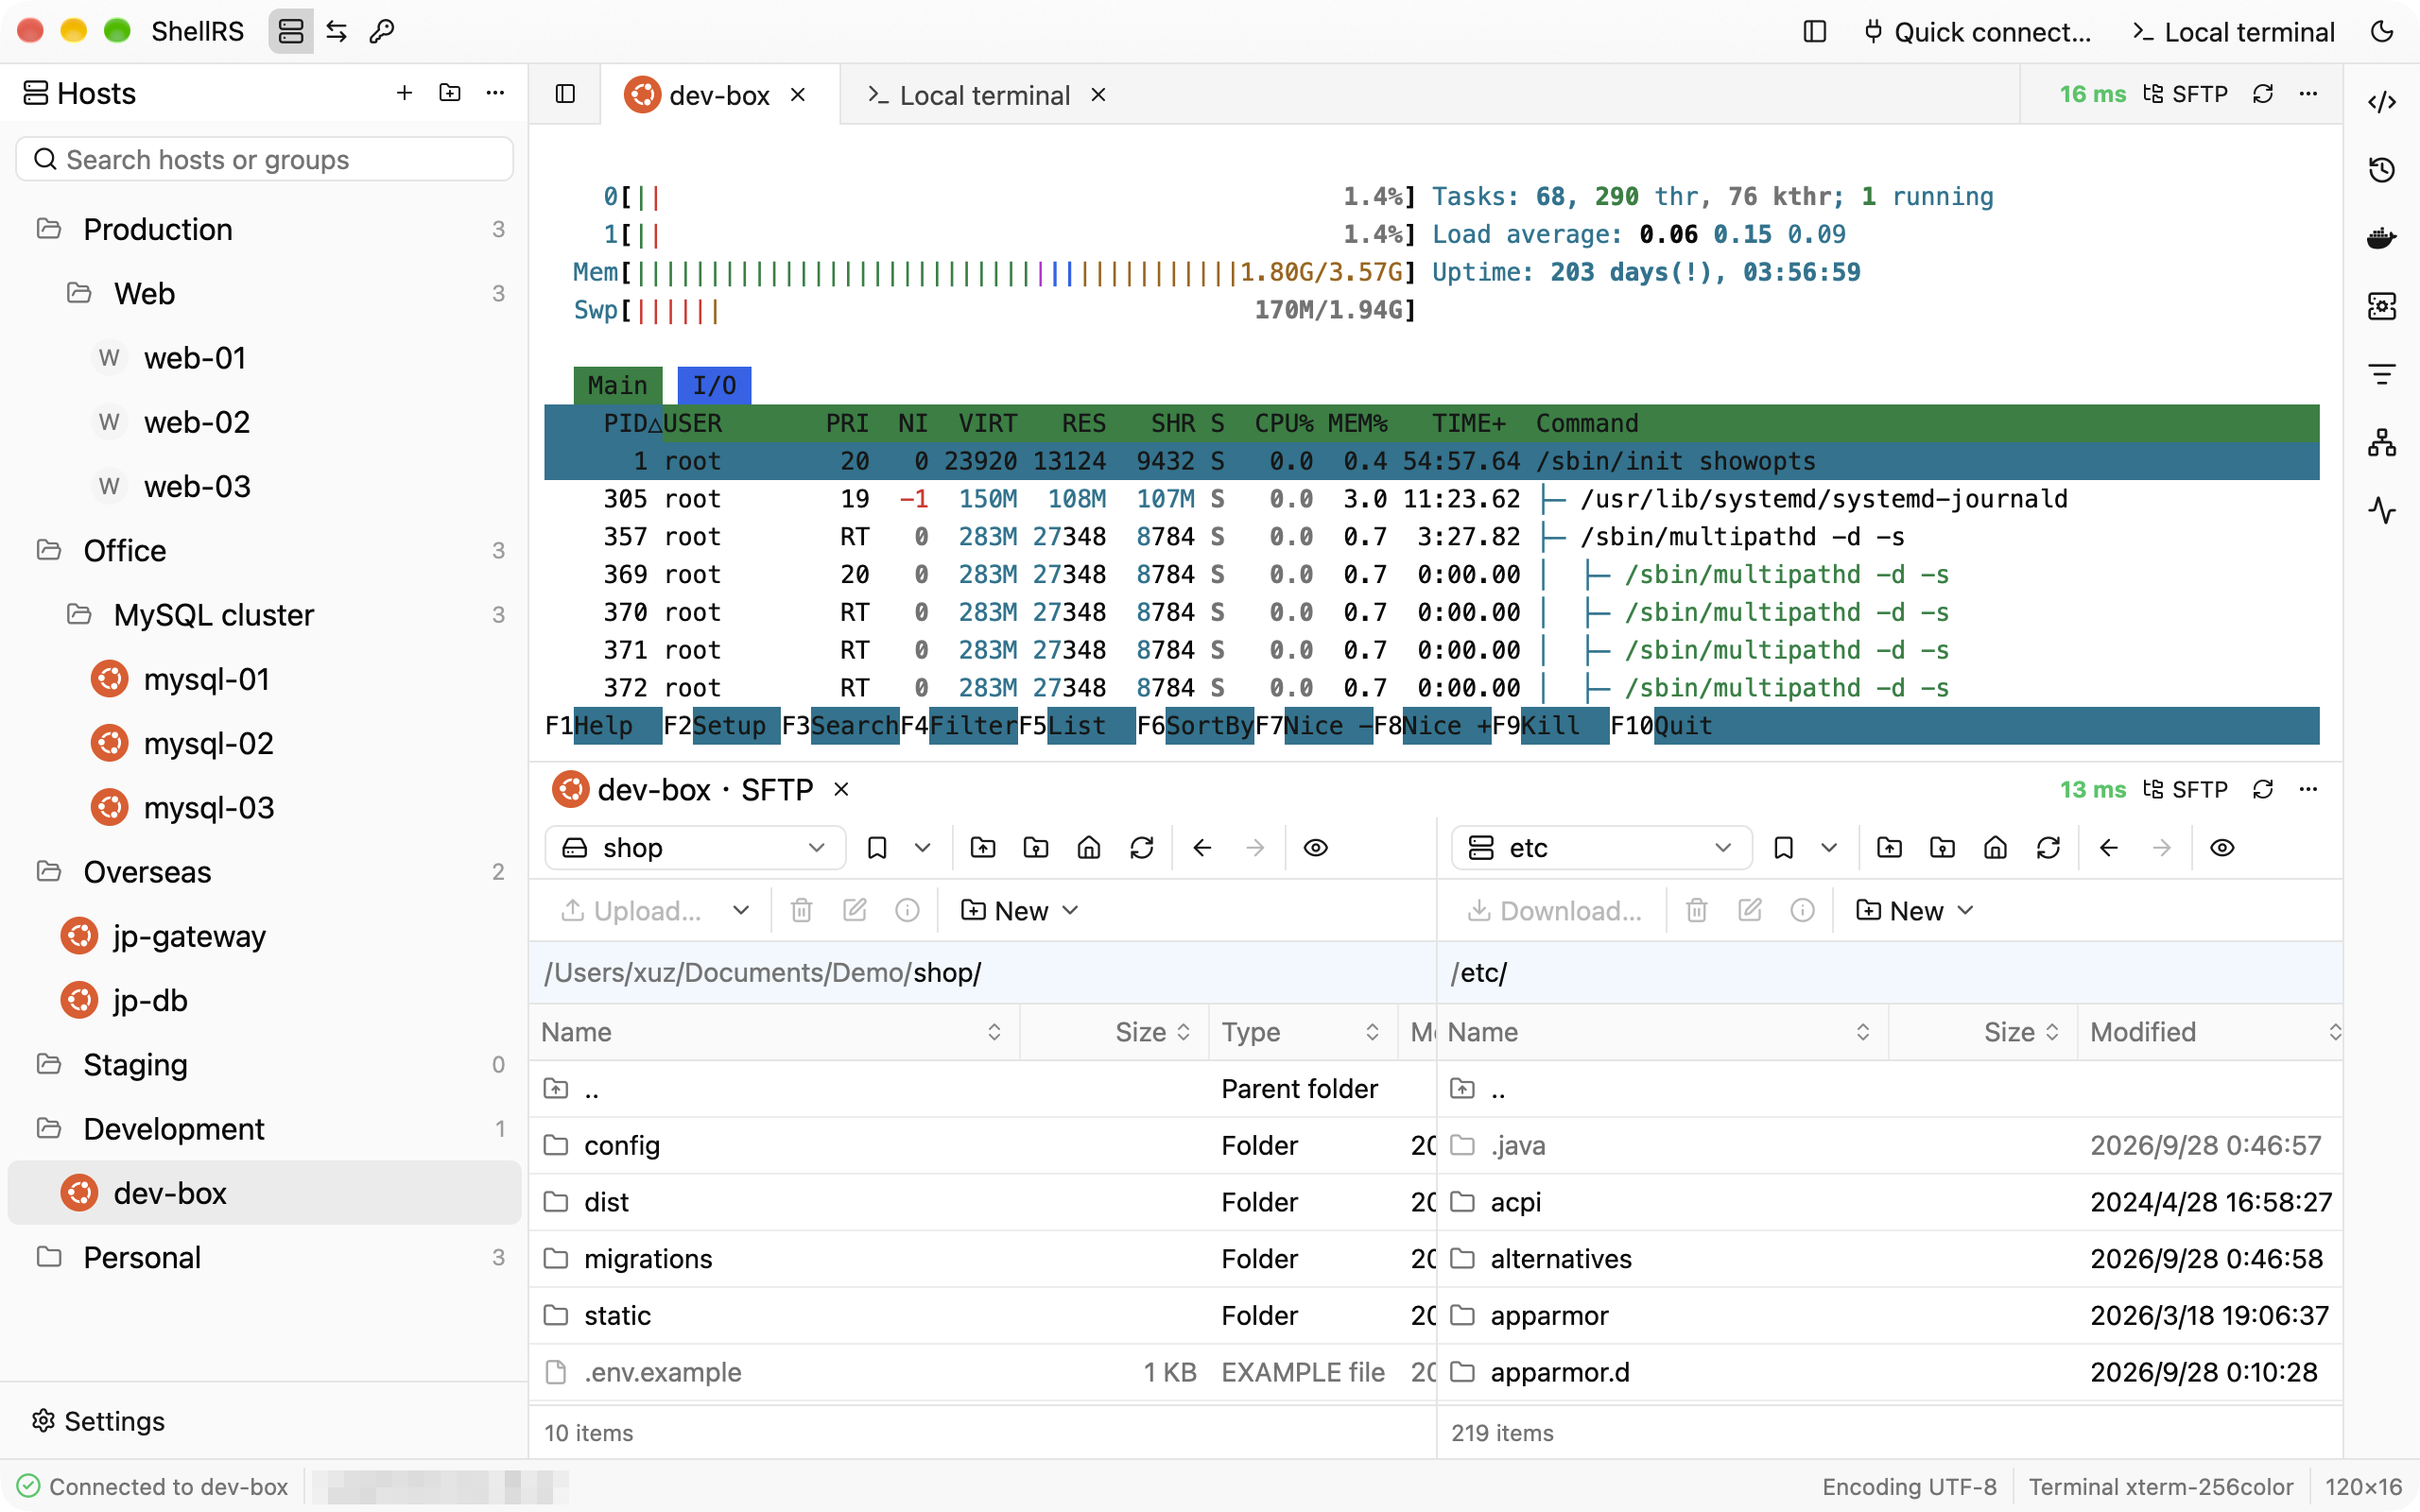Open the activity monitor pulse icon
2420x1512 pixels.
click(x=2382, y=510)
